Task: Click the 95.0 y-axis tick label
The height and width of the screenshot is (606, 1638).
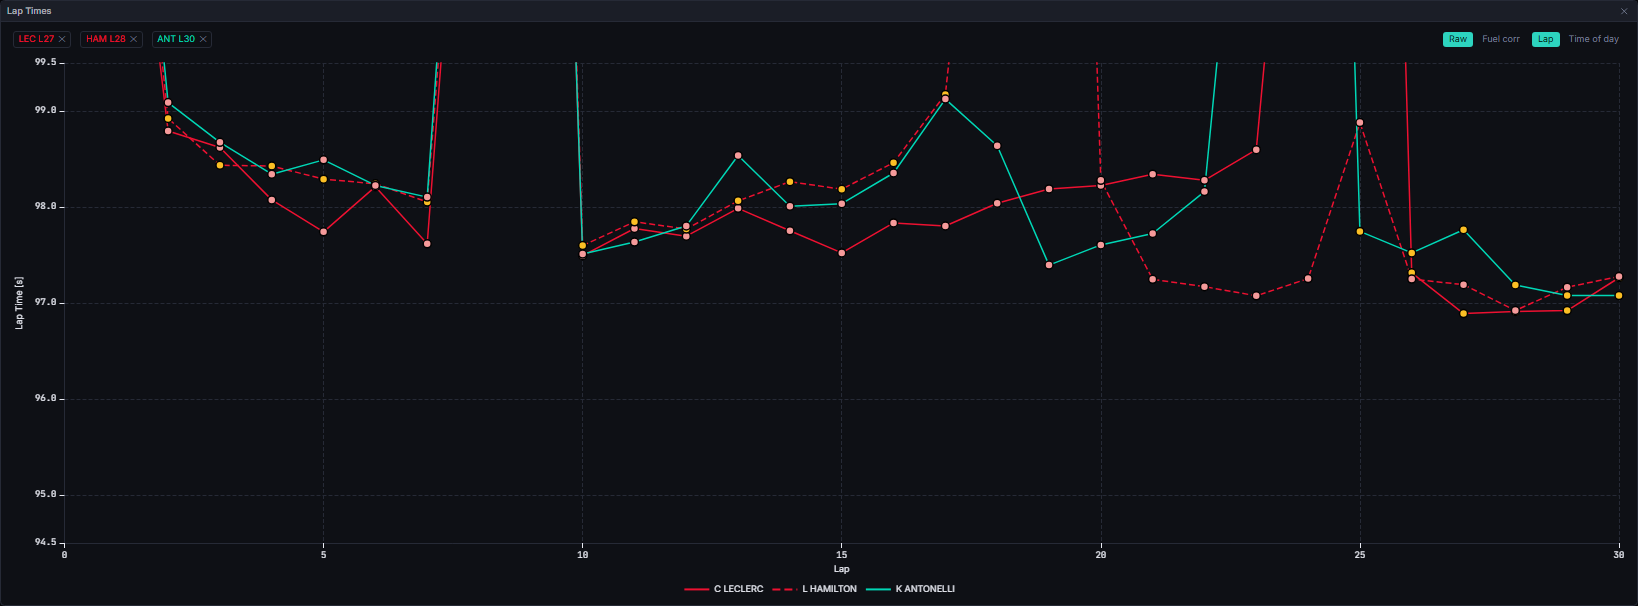Action: tap(45, 495)
